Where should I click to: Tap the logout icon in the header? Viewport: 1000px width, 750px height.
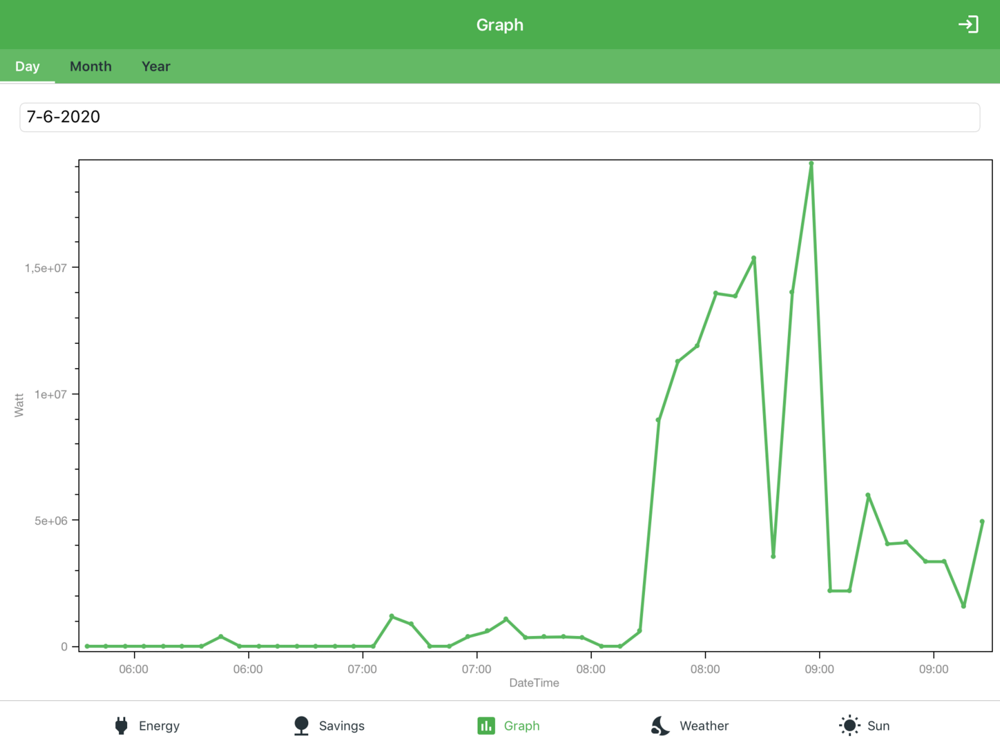coord(968,24)
